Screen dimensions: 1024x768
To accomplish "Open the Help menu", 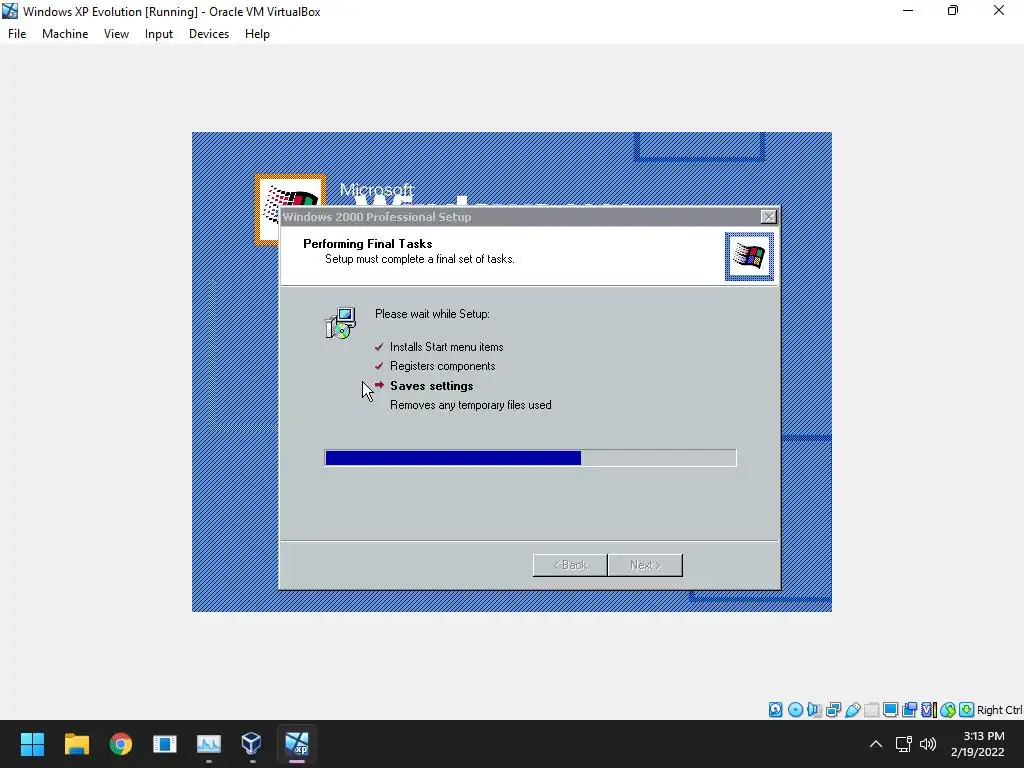I will point(257,34).
